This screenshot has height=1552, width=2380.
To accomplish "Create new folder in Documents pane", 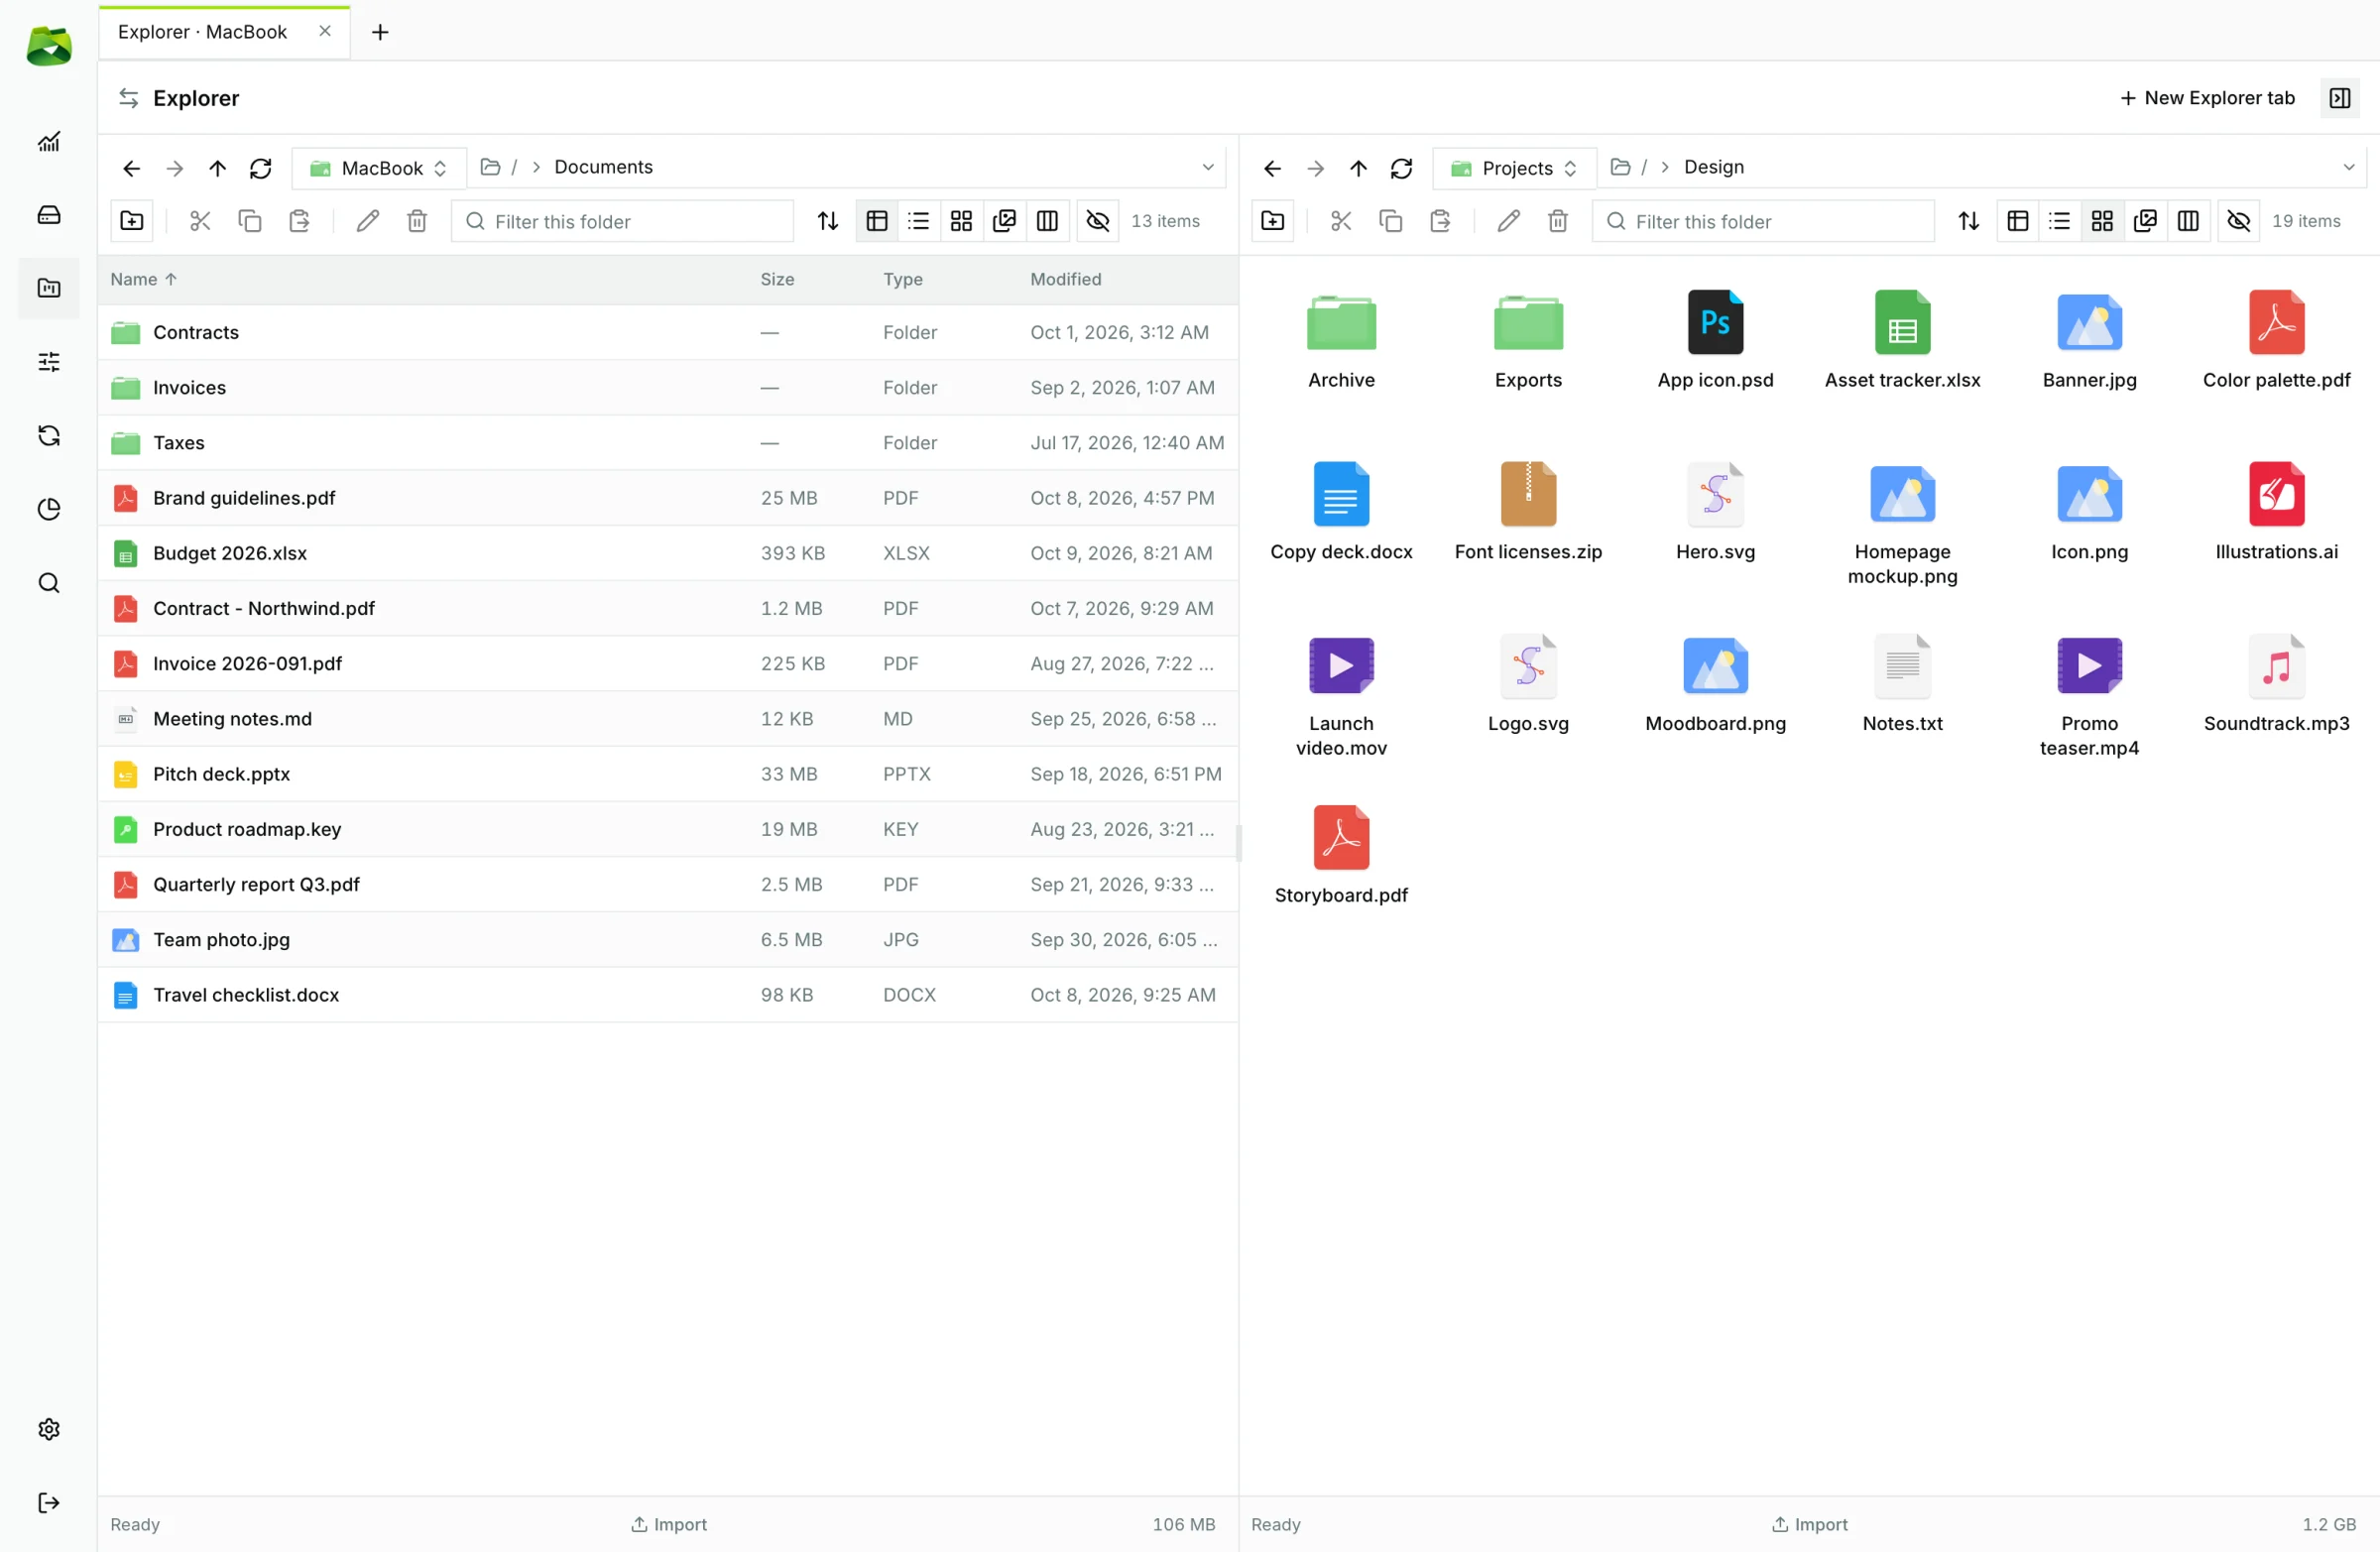I will [x=132, y=221].
